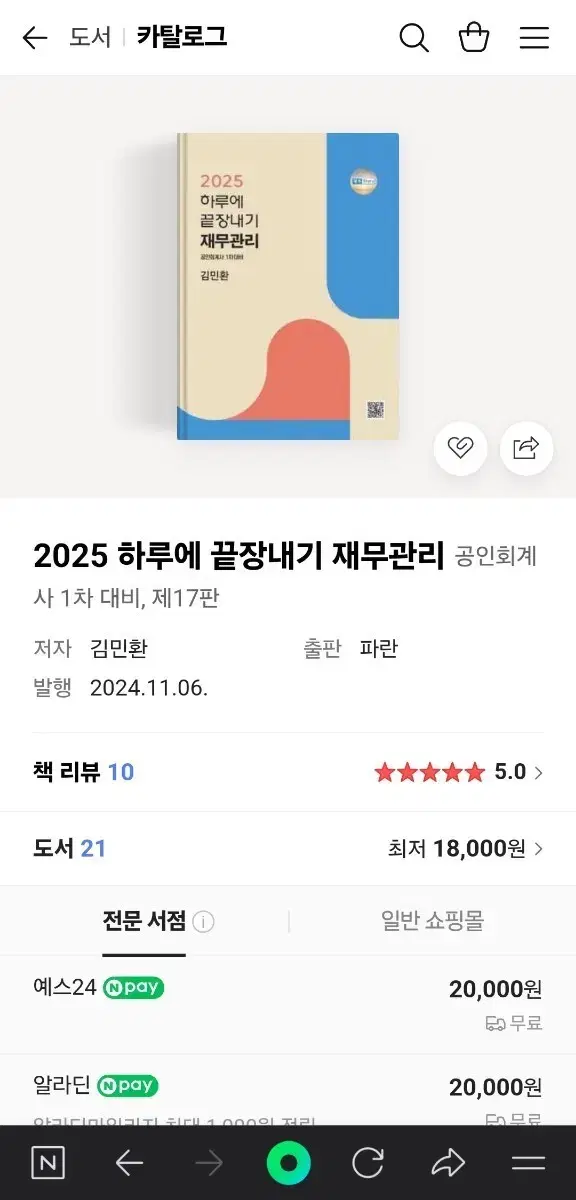The image size is (576, 1200).
Task: Tap the 5-star rating display
Action: pyautogui.click(x=430, y=772)
